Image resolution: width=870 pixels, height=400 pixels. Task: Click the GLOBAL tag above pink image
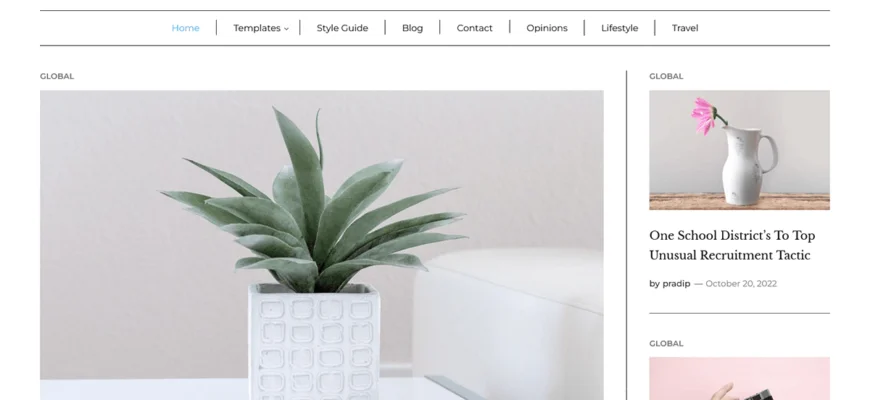[666, 343]
